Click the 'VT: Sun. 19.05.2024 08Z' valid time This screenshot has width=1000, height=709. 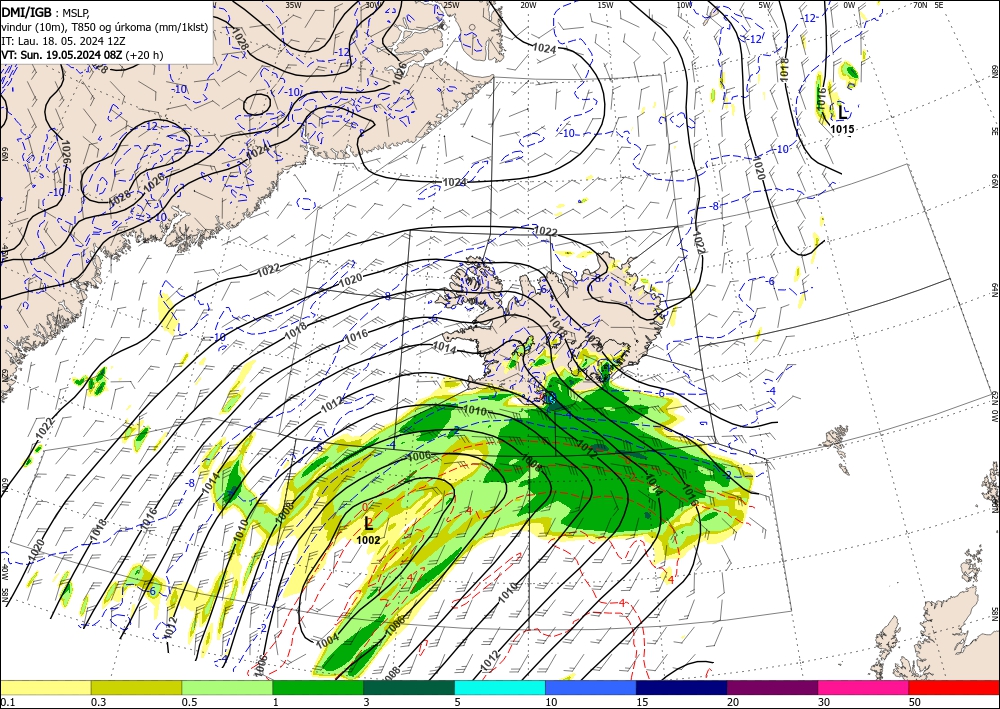[x=62, y=55]
